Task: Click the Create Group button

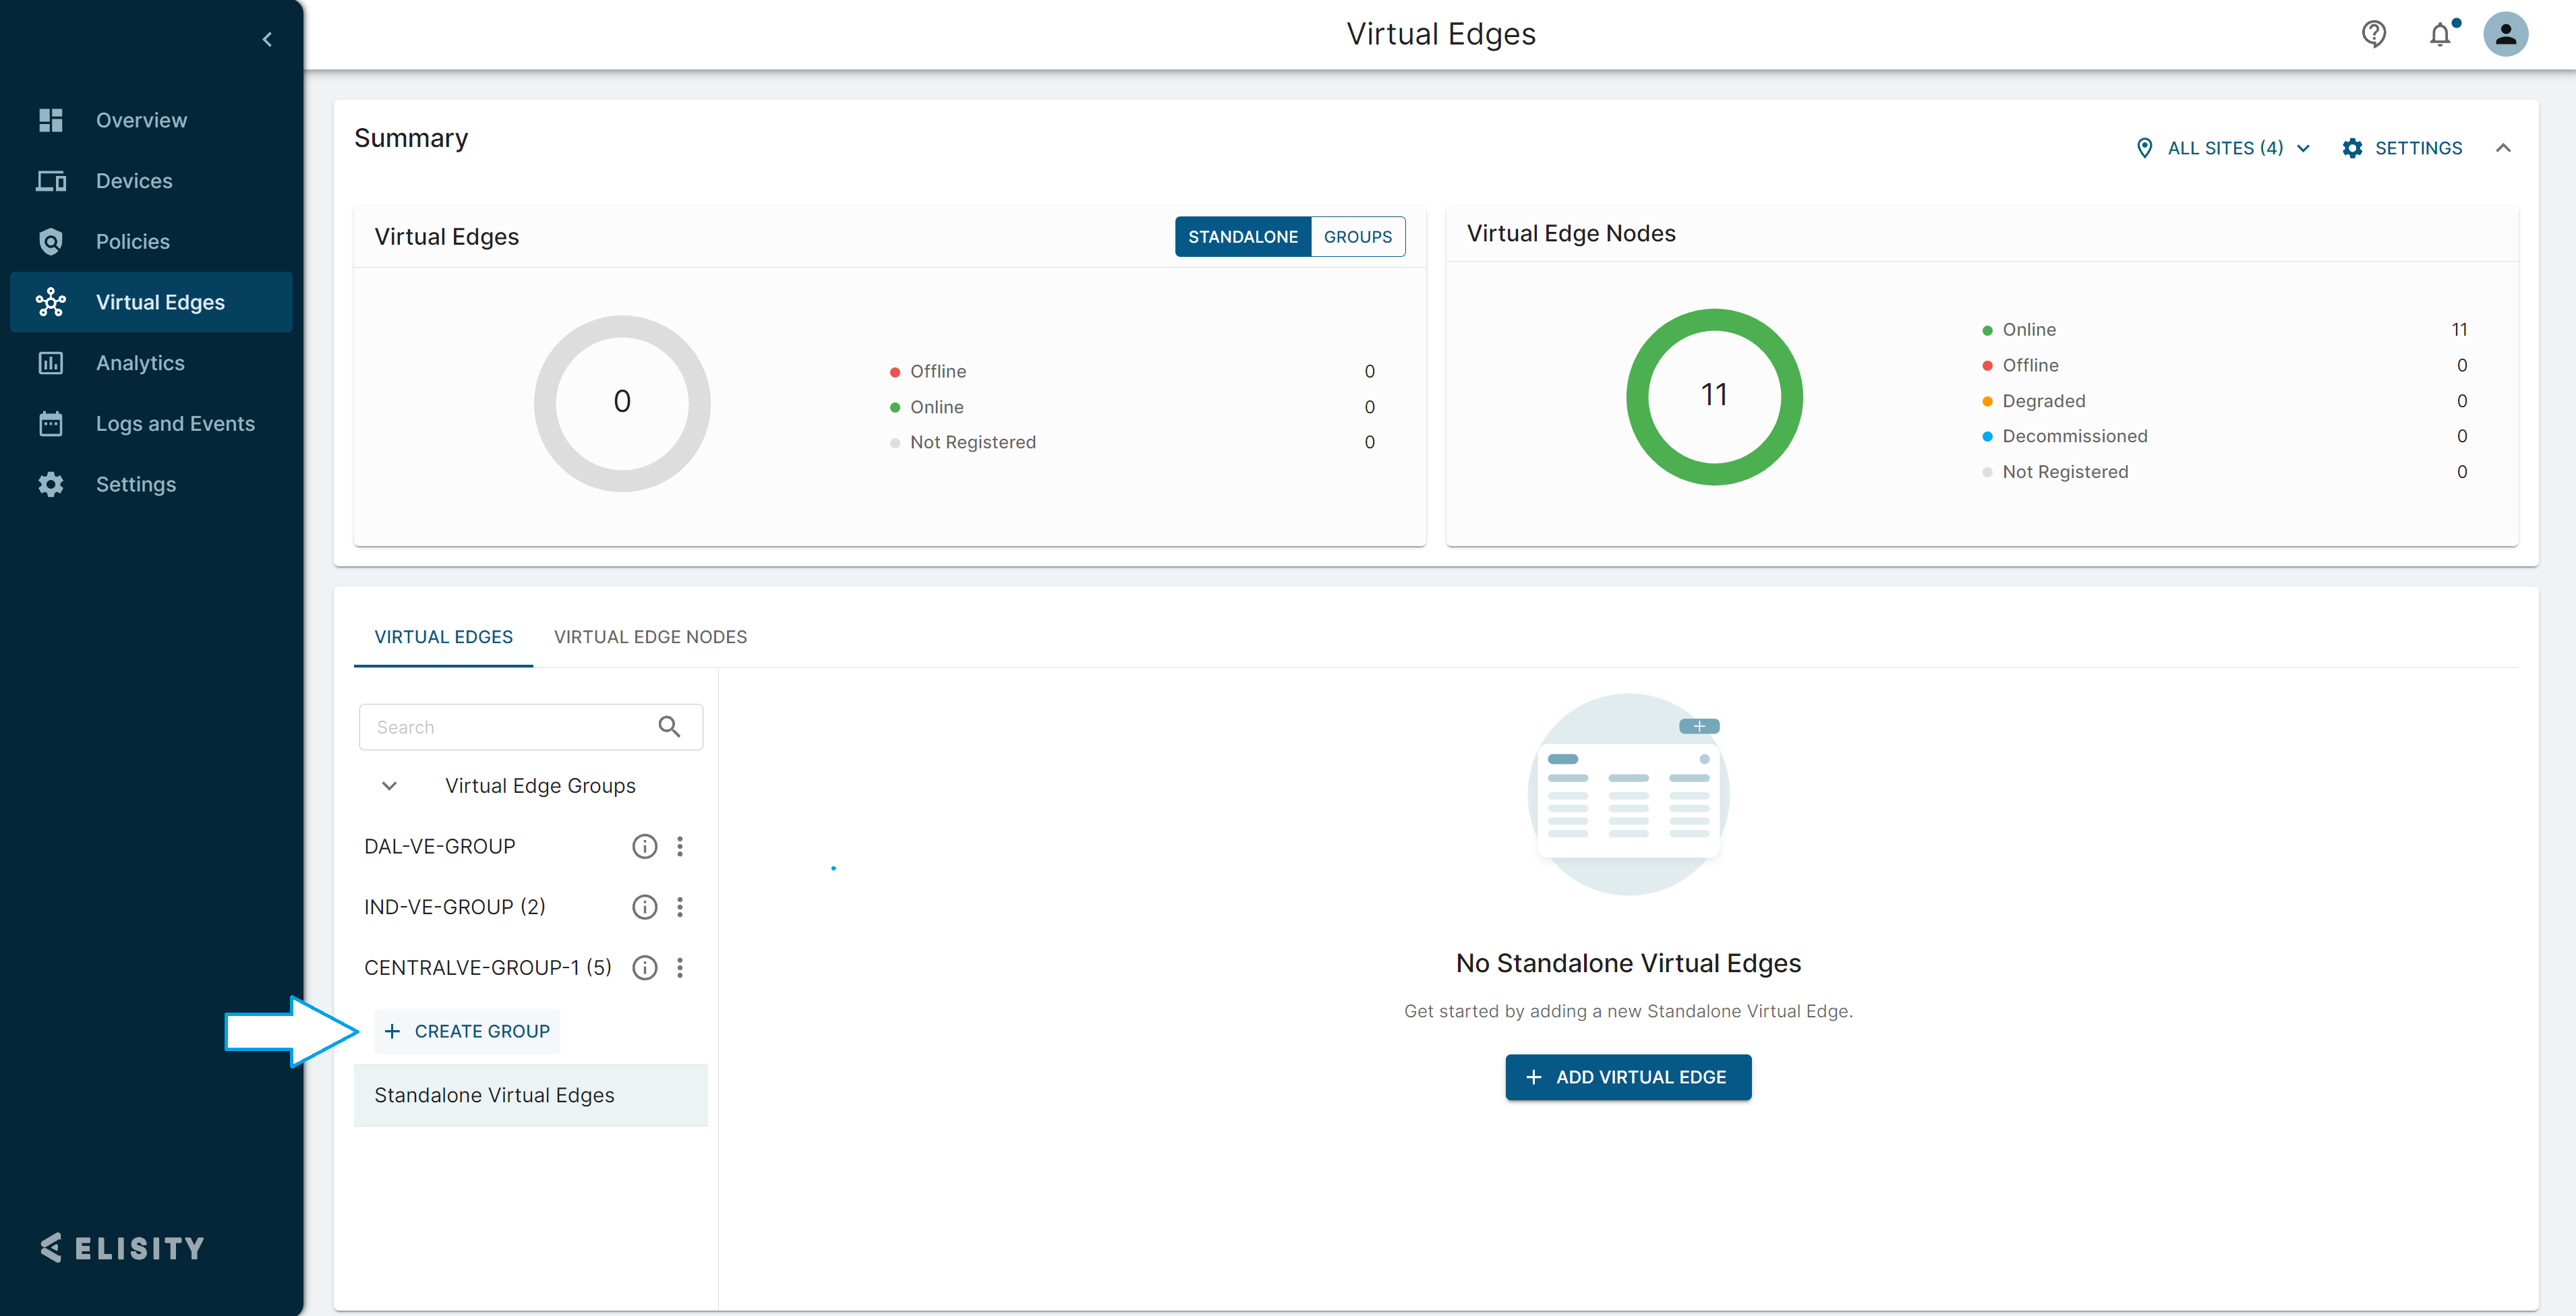Action: click(x=467, y=1031)
